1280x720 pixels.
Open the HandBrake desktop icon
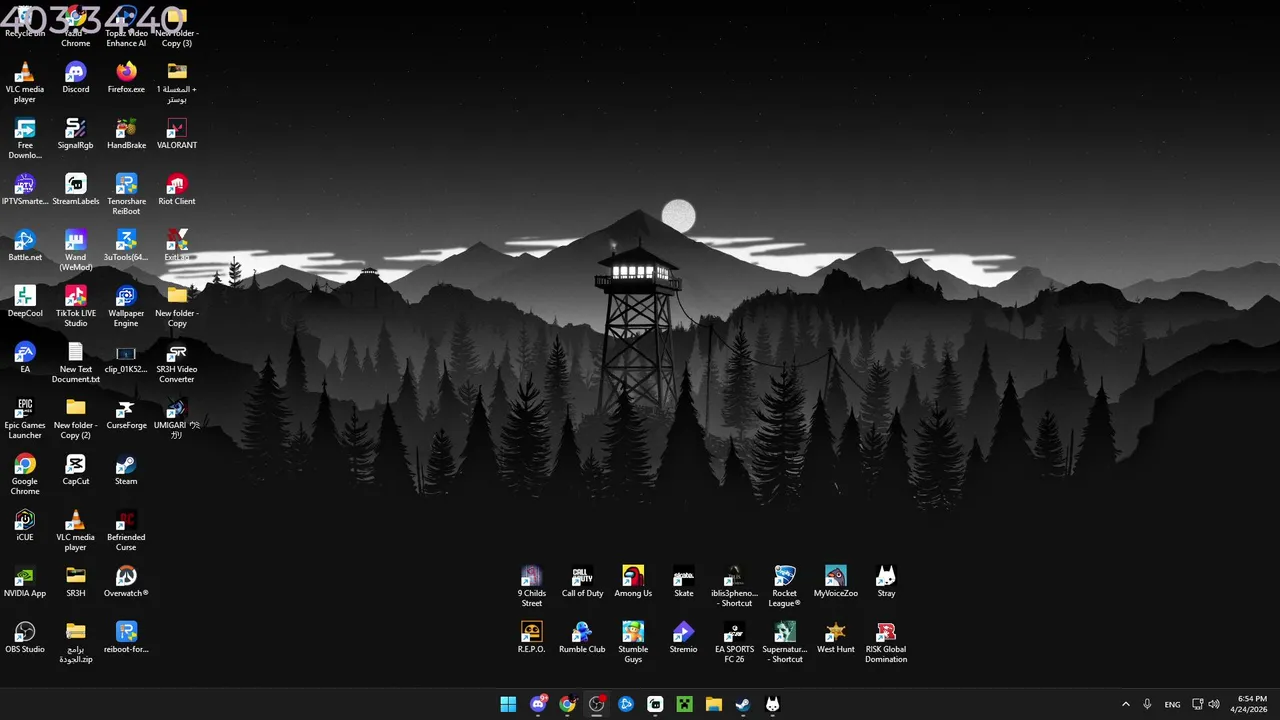(x=126, y=134)
